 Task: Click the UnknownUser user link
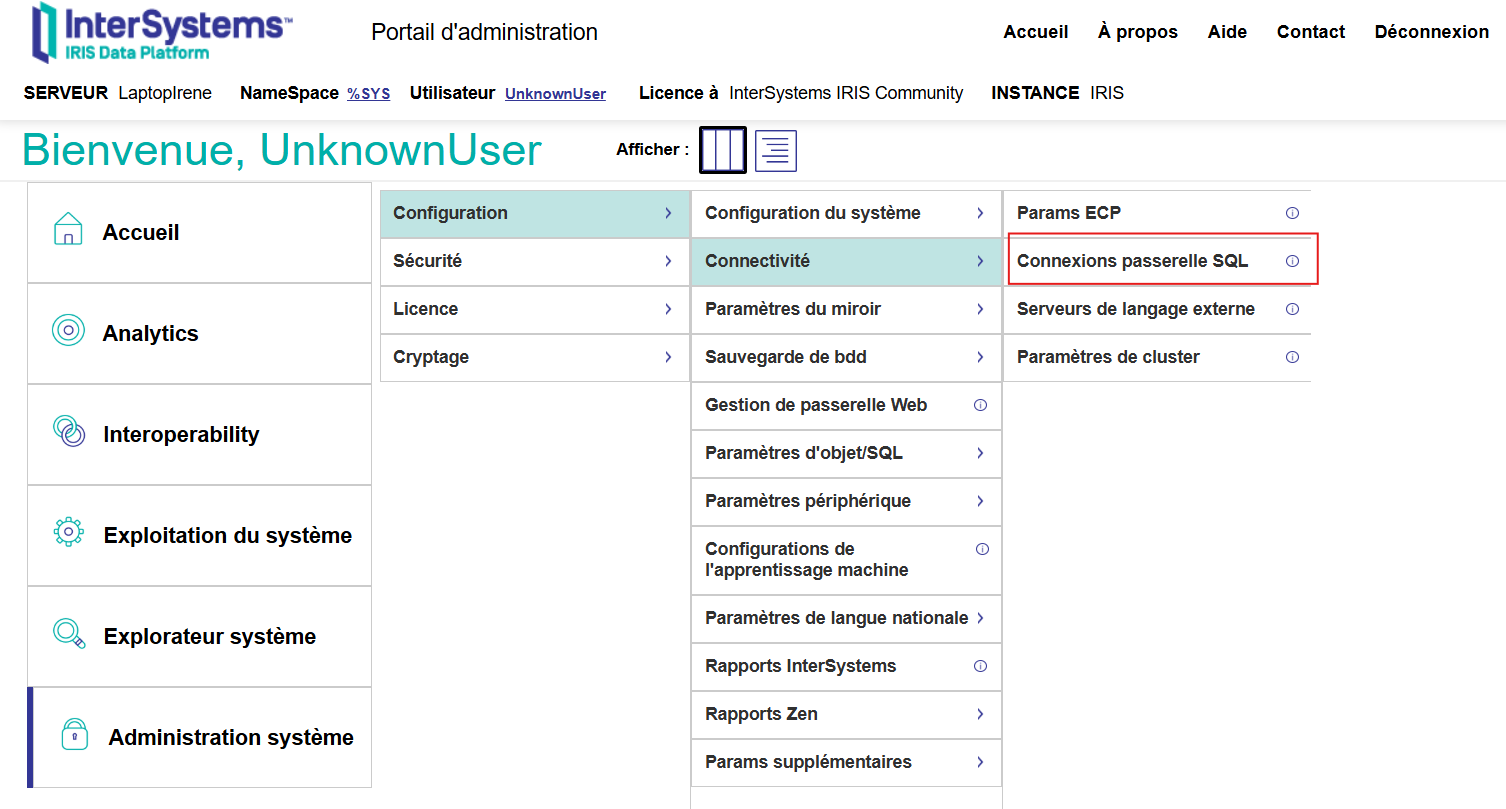(555, 94)
